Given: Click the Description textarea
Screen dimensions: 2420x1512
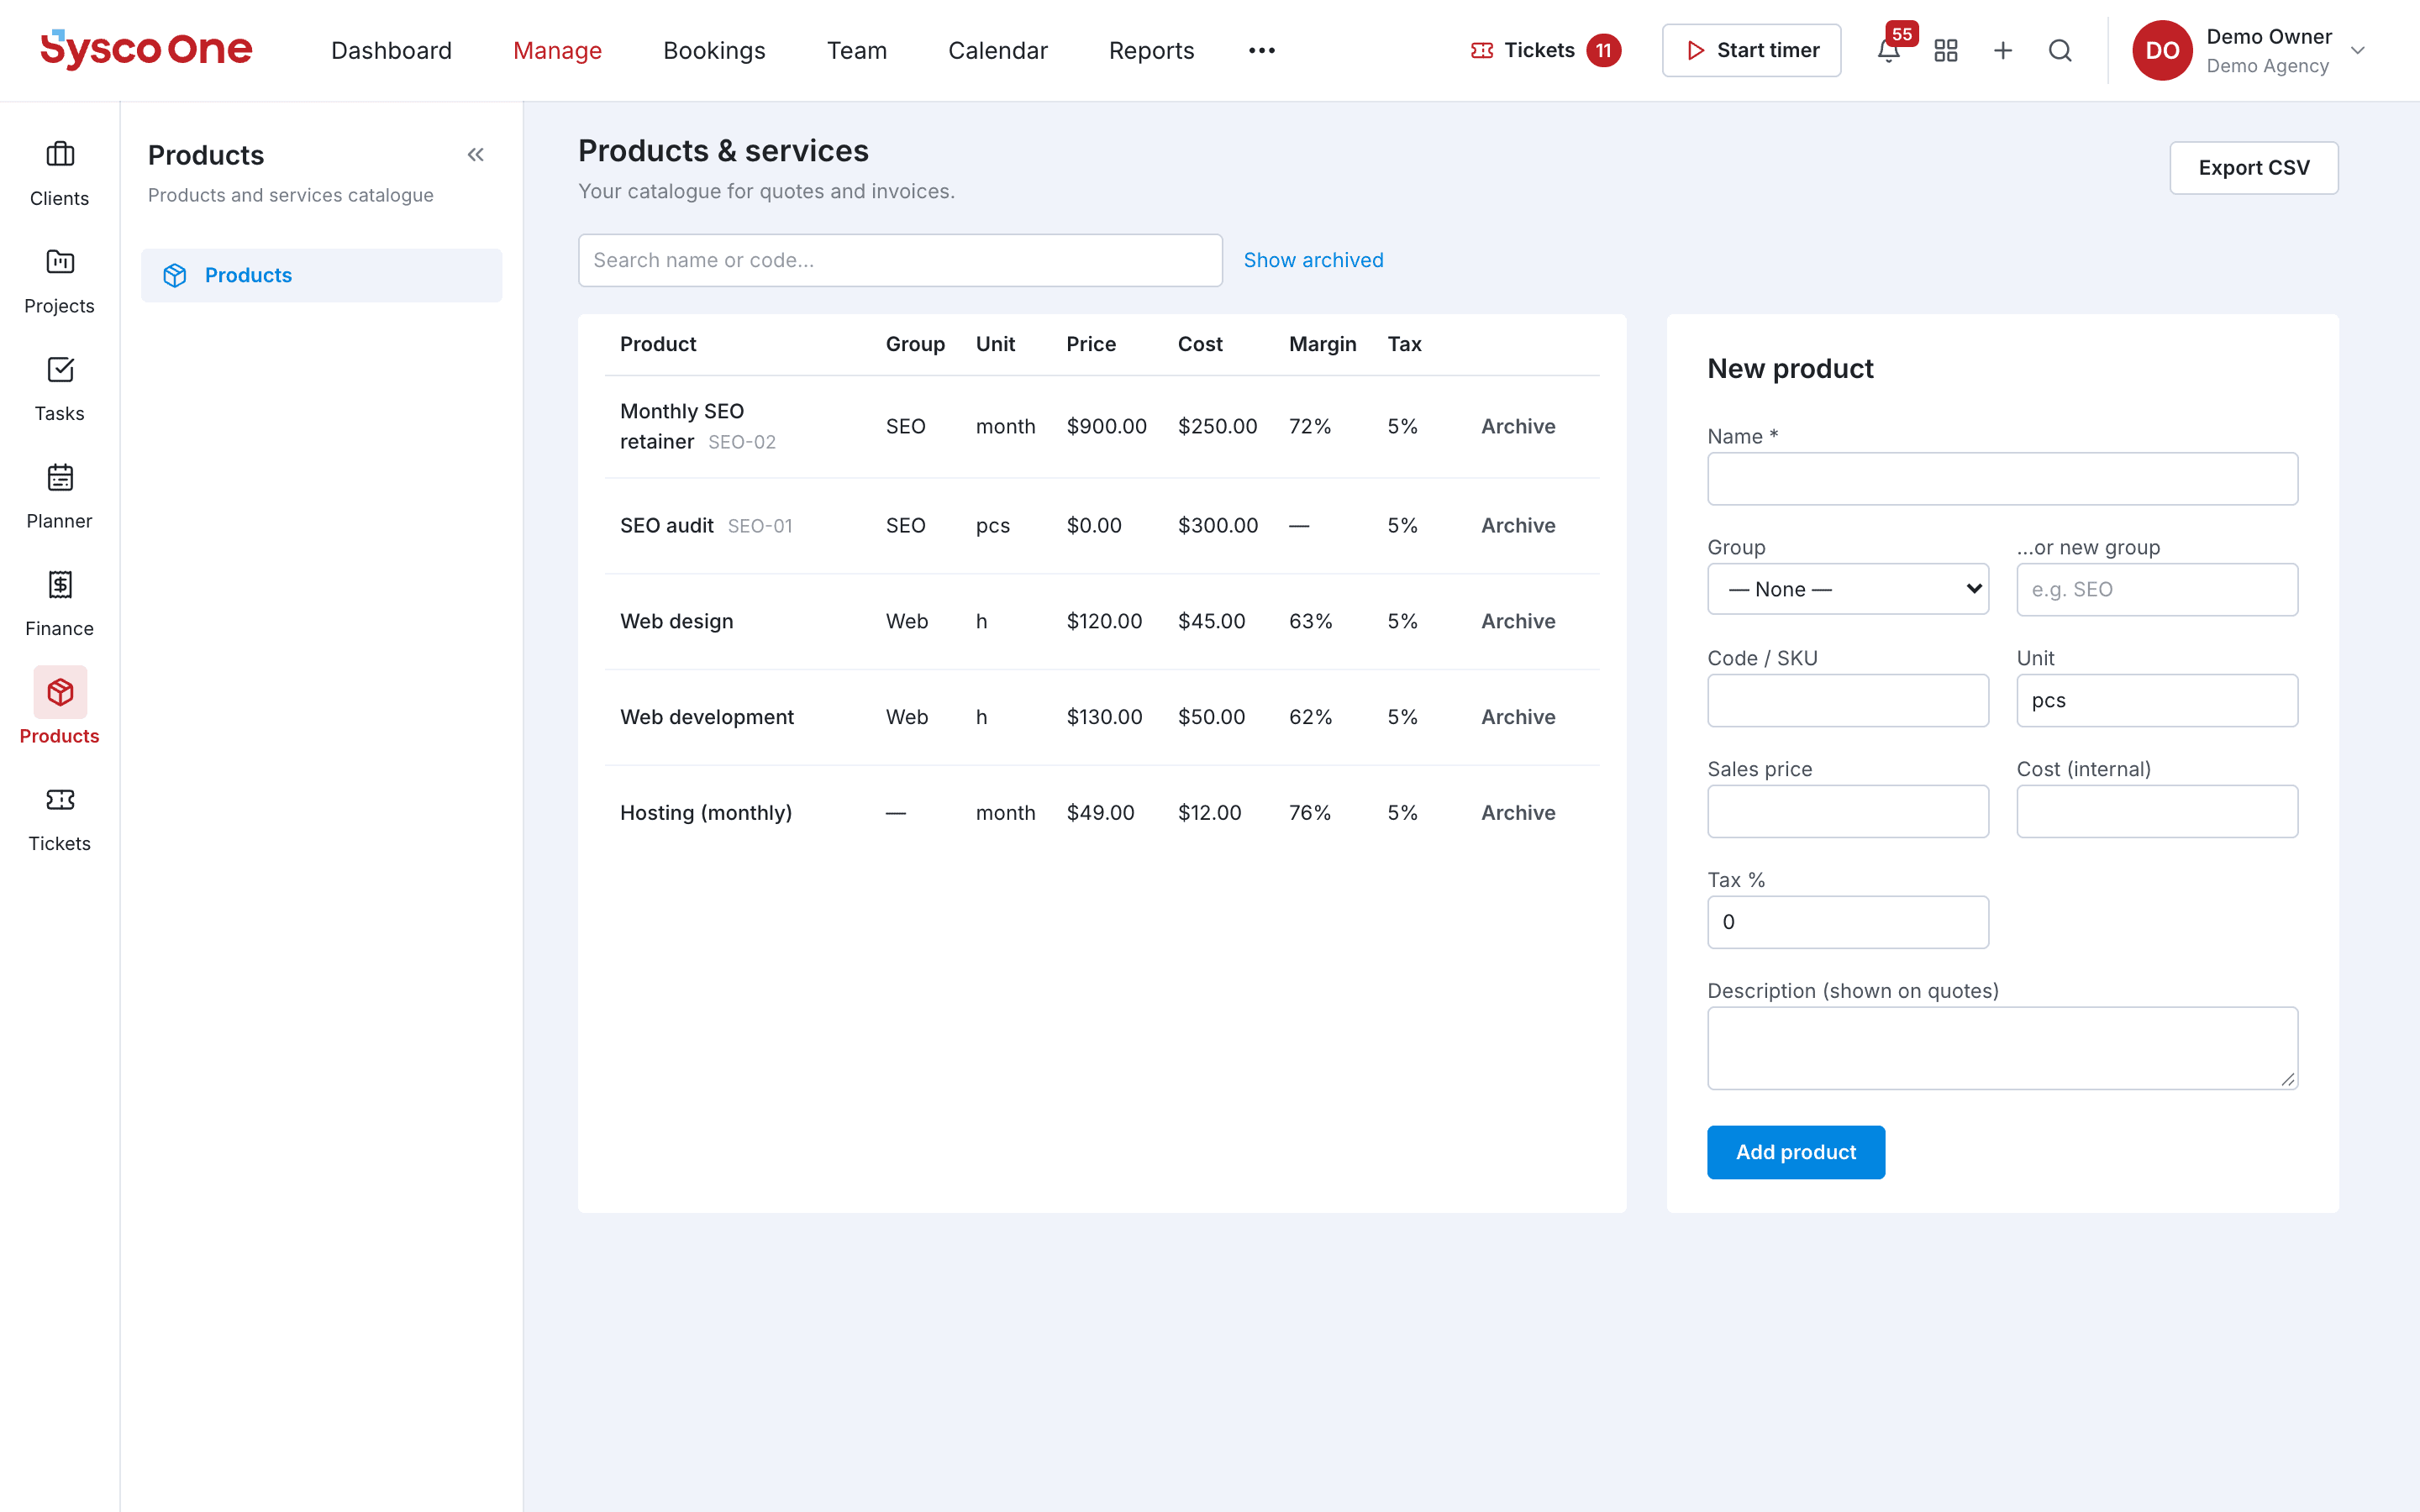Looking at the screenshot, I should [2002, 1048].
